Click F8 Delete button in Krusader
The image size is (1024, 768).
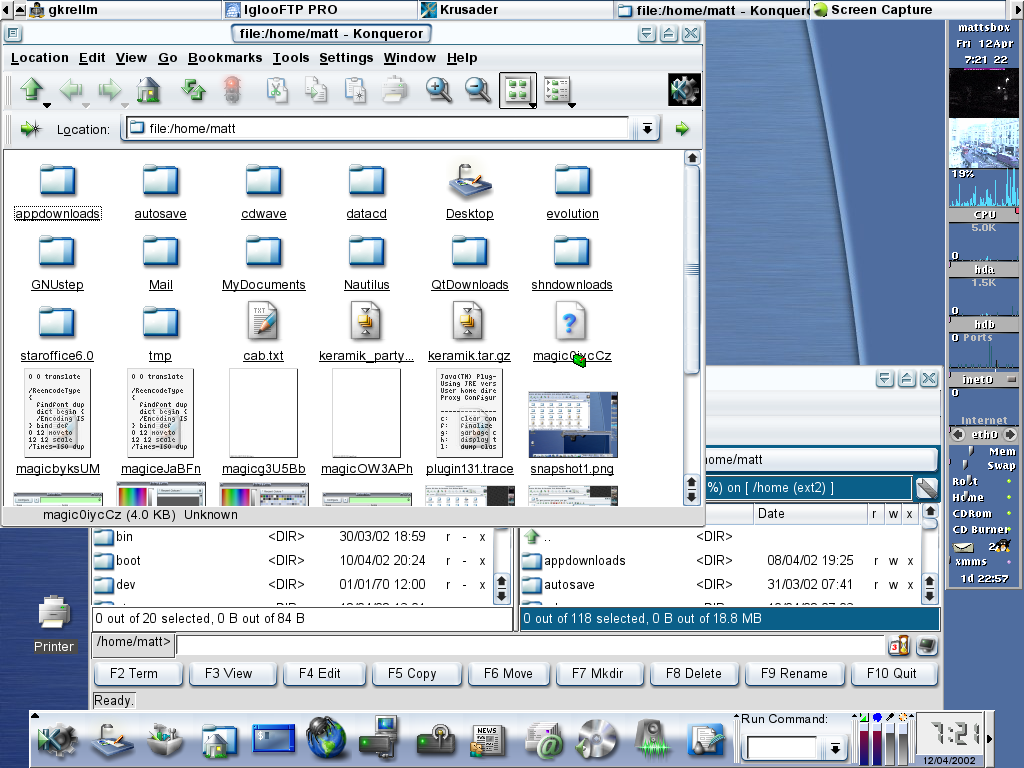coord(694,673)
